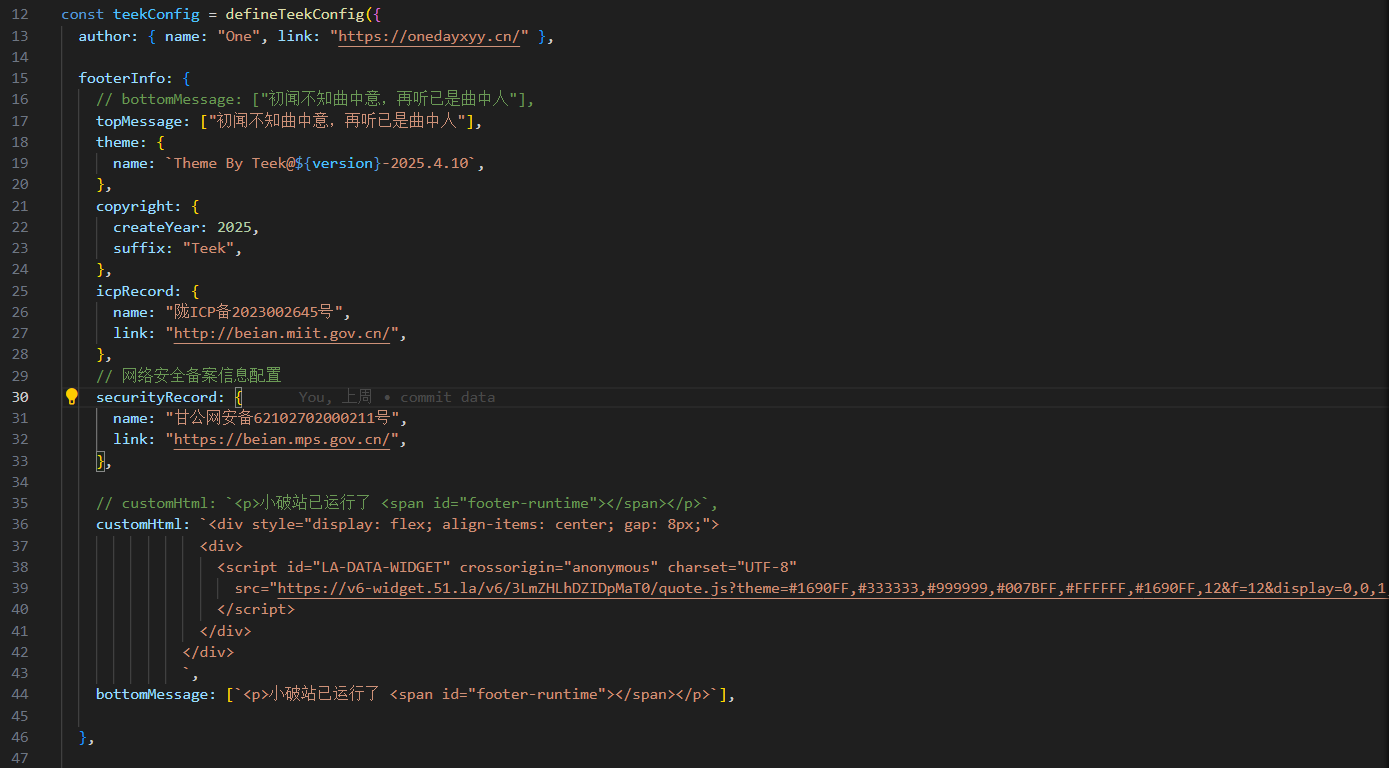
Task: Click the createYear value 2025
Action: point(234,227)
